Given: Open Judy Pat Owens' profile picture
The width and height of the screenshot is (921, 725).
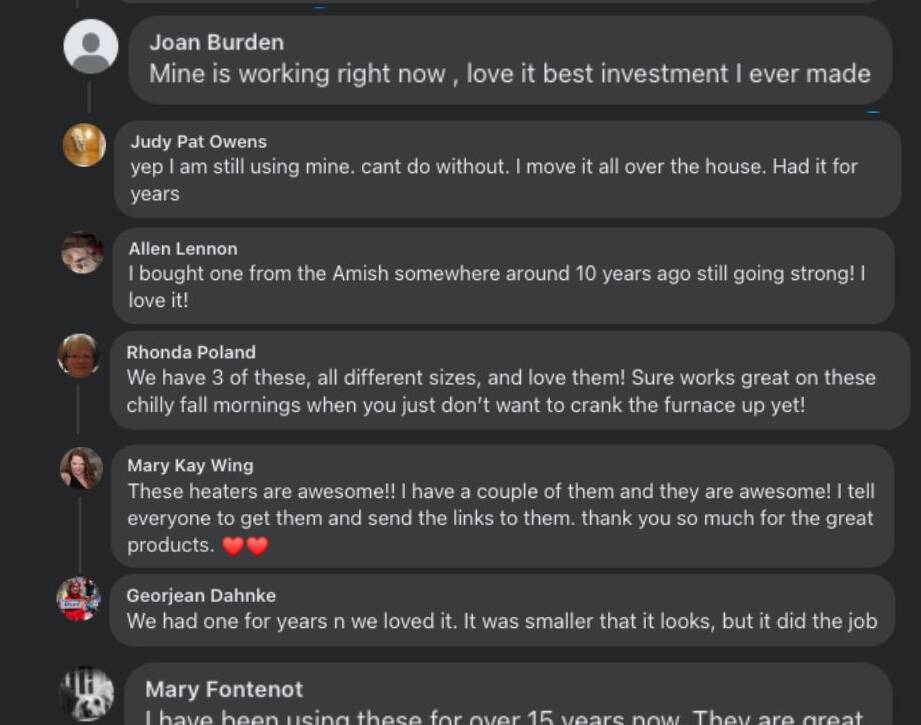Looking at the screenshot, I should tap(84, 145).
